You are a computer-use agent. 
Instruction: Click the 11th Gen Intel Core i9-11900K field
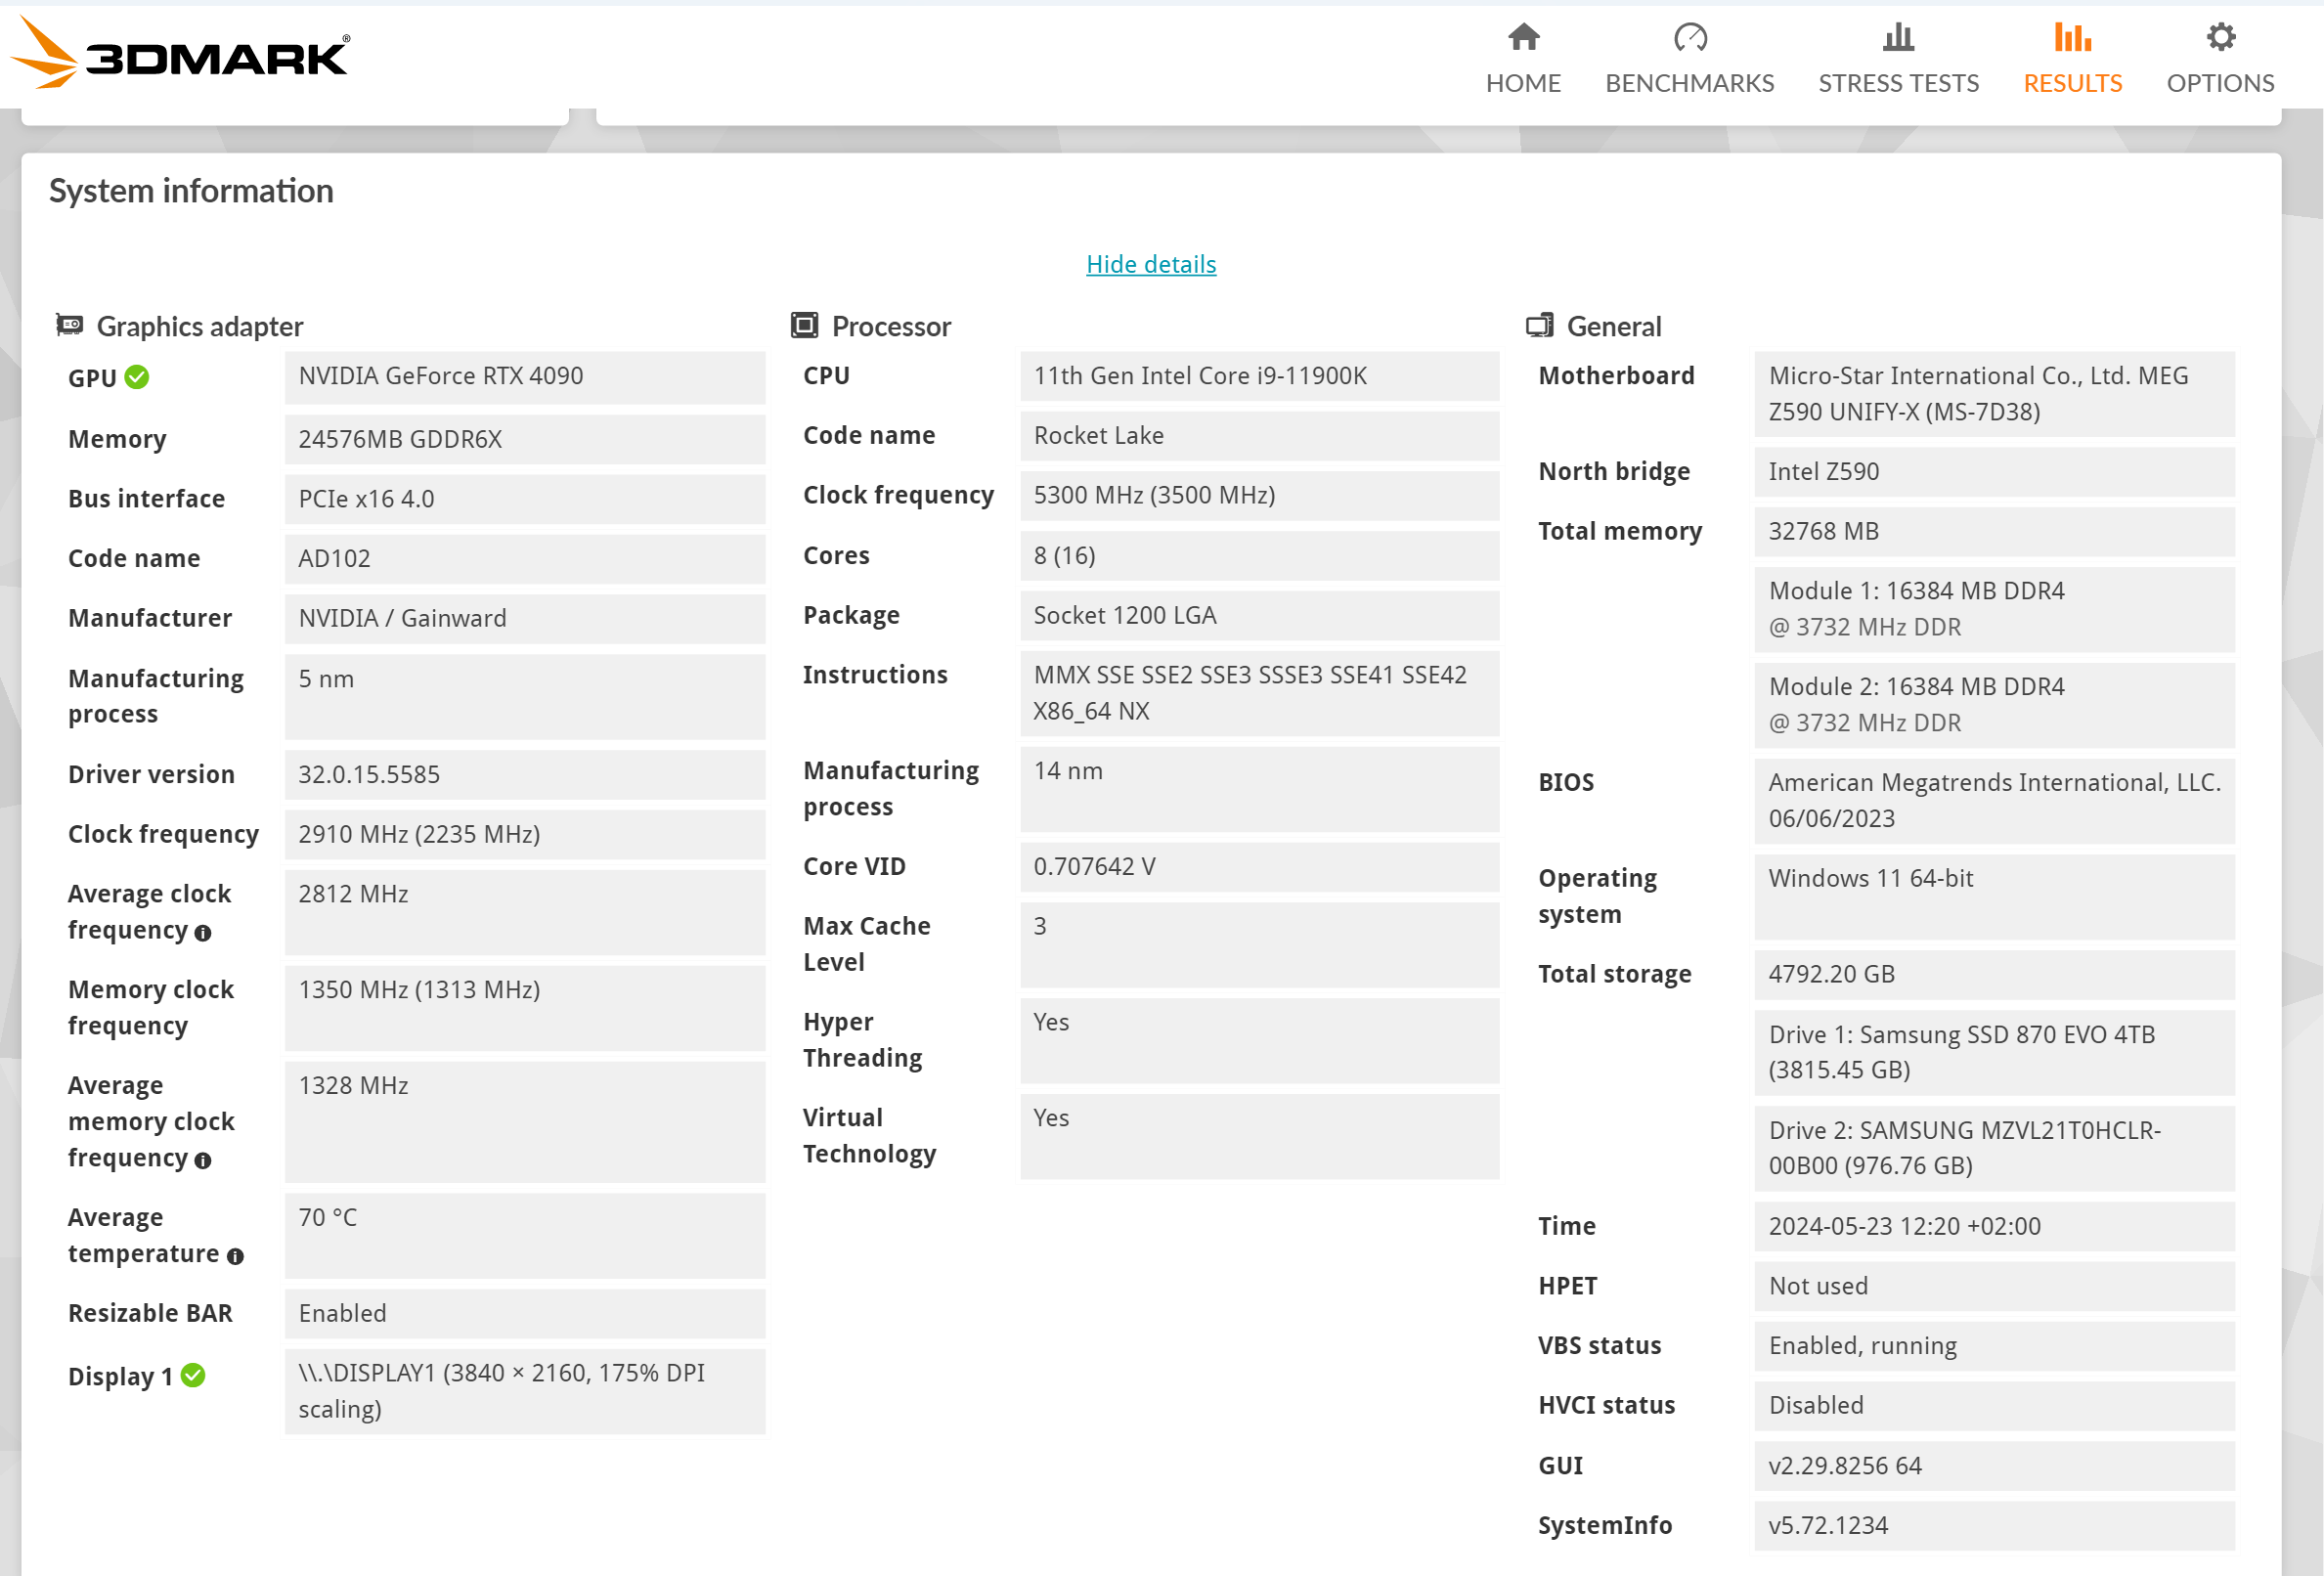click(x=1258, y=376)
